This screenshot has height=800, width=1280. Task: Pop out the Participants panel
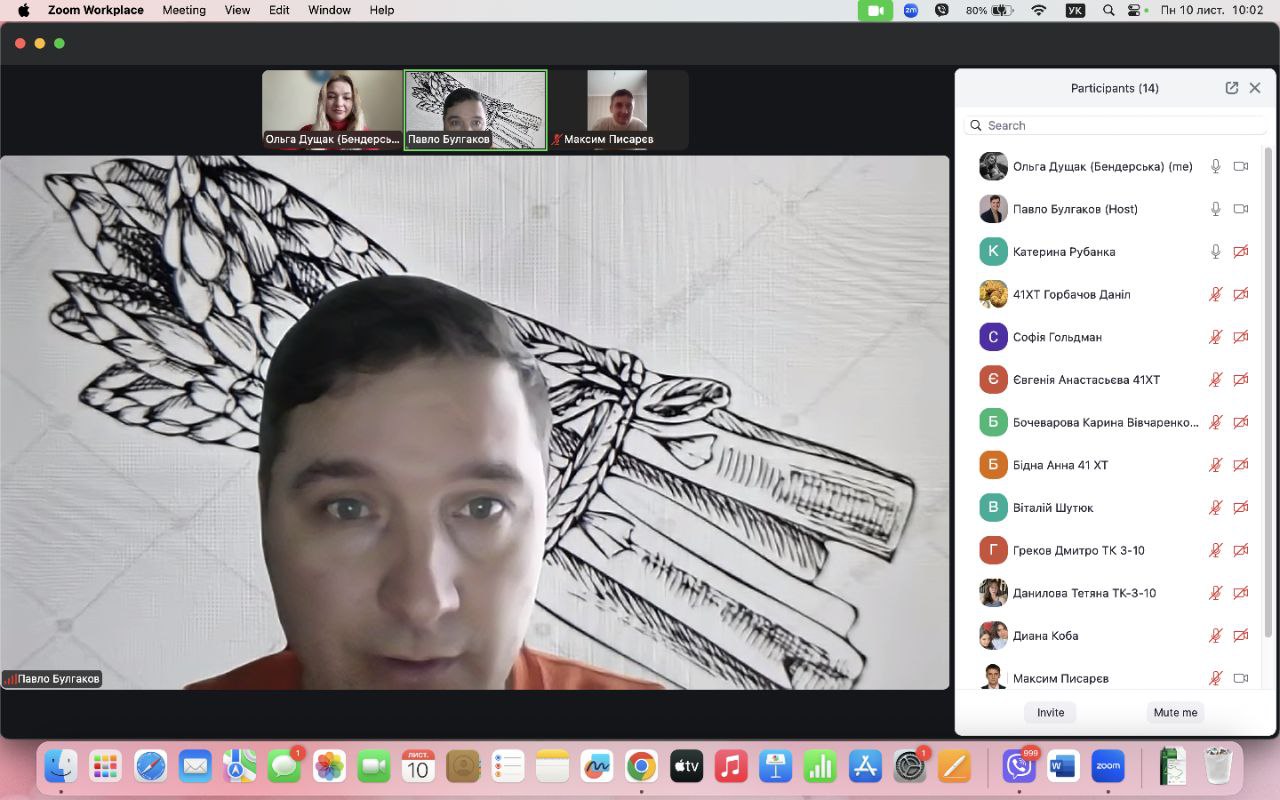tap(1232, 88)
